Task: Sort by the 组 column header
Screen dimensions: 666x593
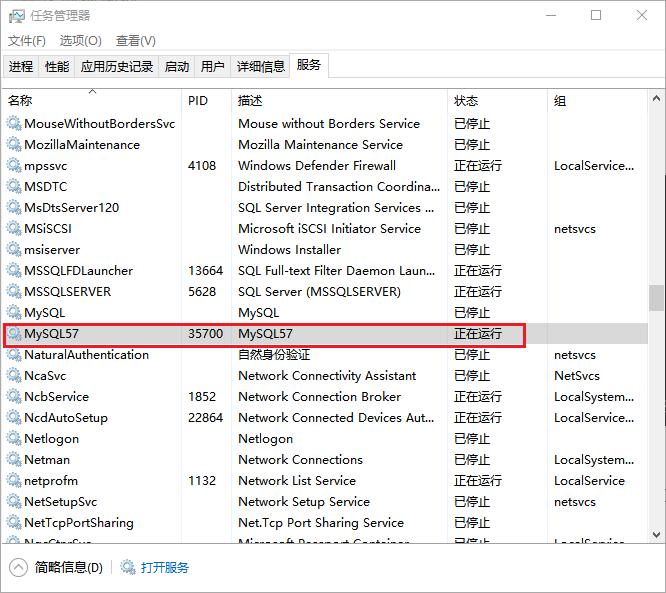Action: point(598,101)
